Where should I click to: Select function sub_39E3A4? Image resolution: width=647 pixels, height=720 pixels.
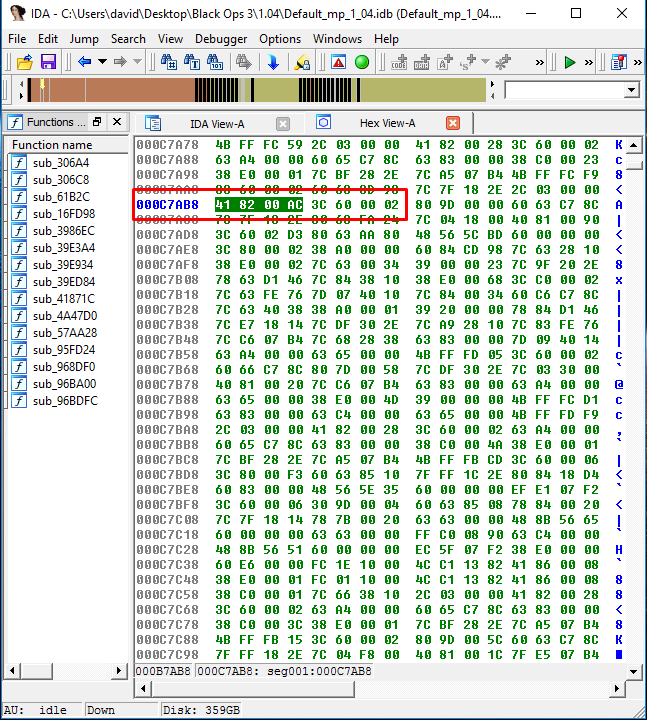point(64,248)
